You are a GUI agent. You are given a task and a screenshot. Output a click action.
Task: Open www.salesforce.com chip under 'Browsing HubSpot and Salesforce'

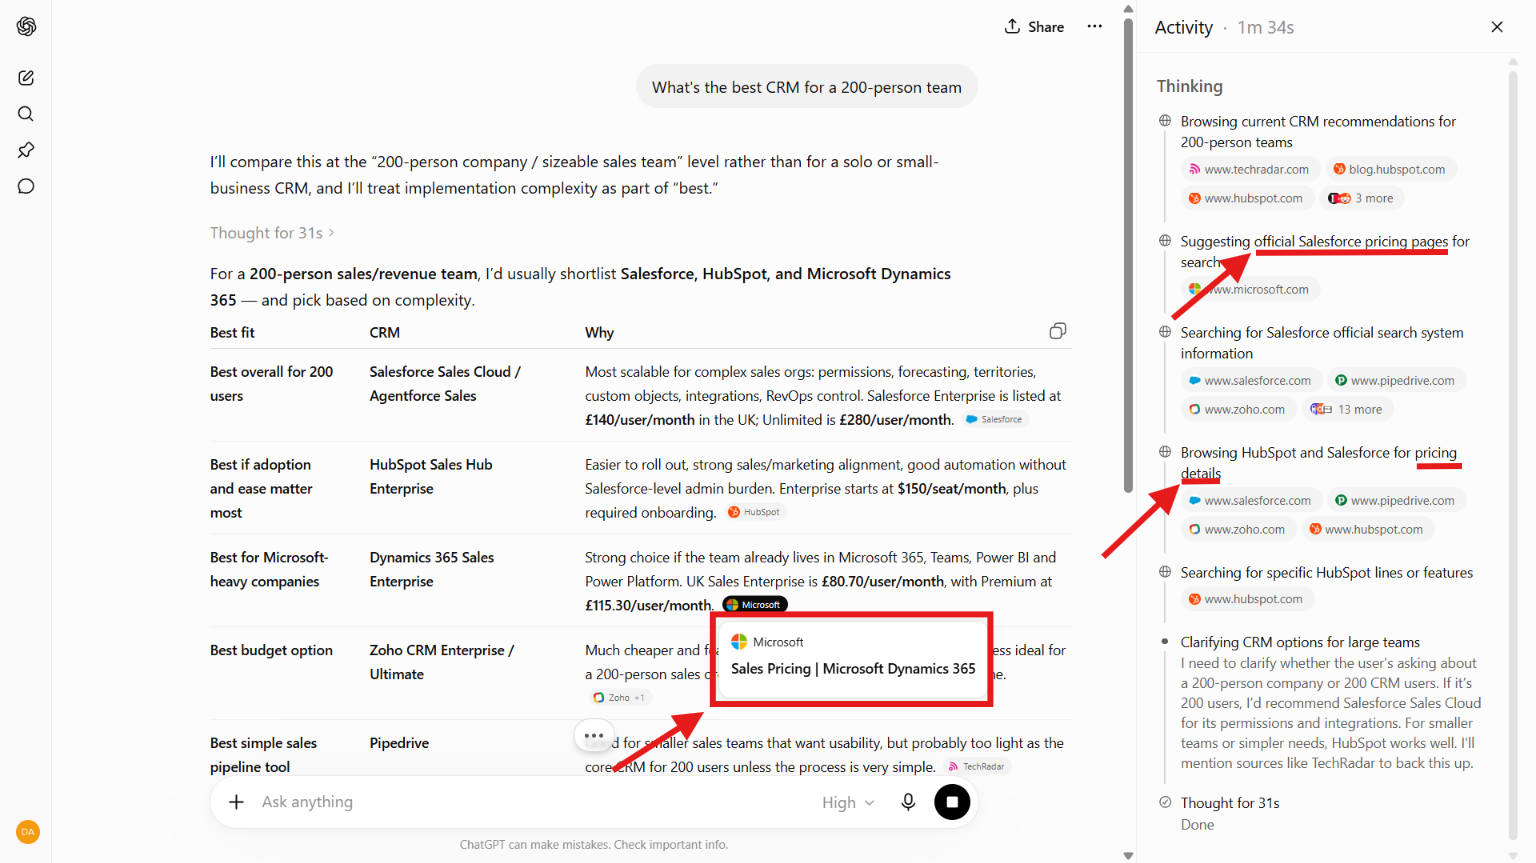pos(1250,501)
